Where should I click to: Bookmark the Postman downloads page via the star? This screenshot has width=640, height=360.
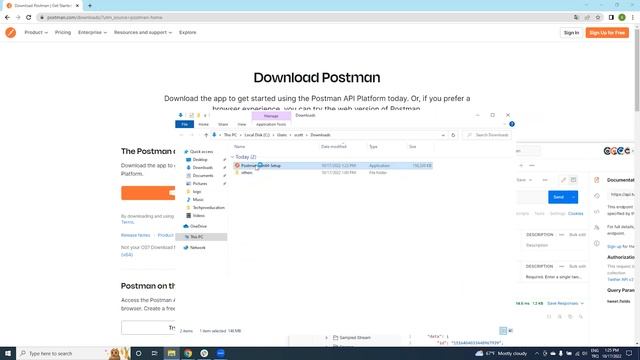click(x=598, y=18)
